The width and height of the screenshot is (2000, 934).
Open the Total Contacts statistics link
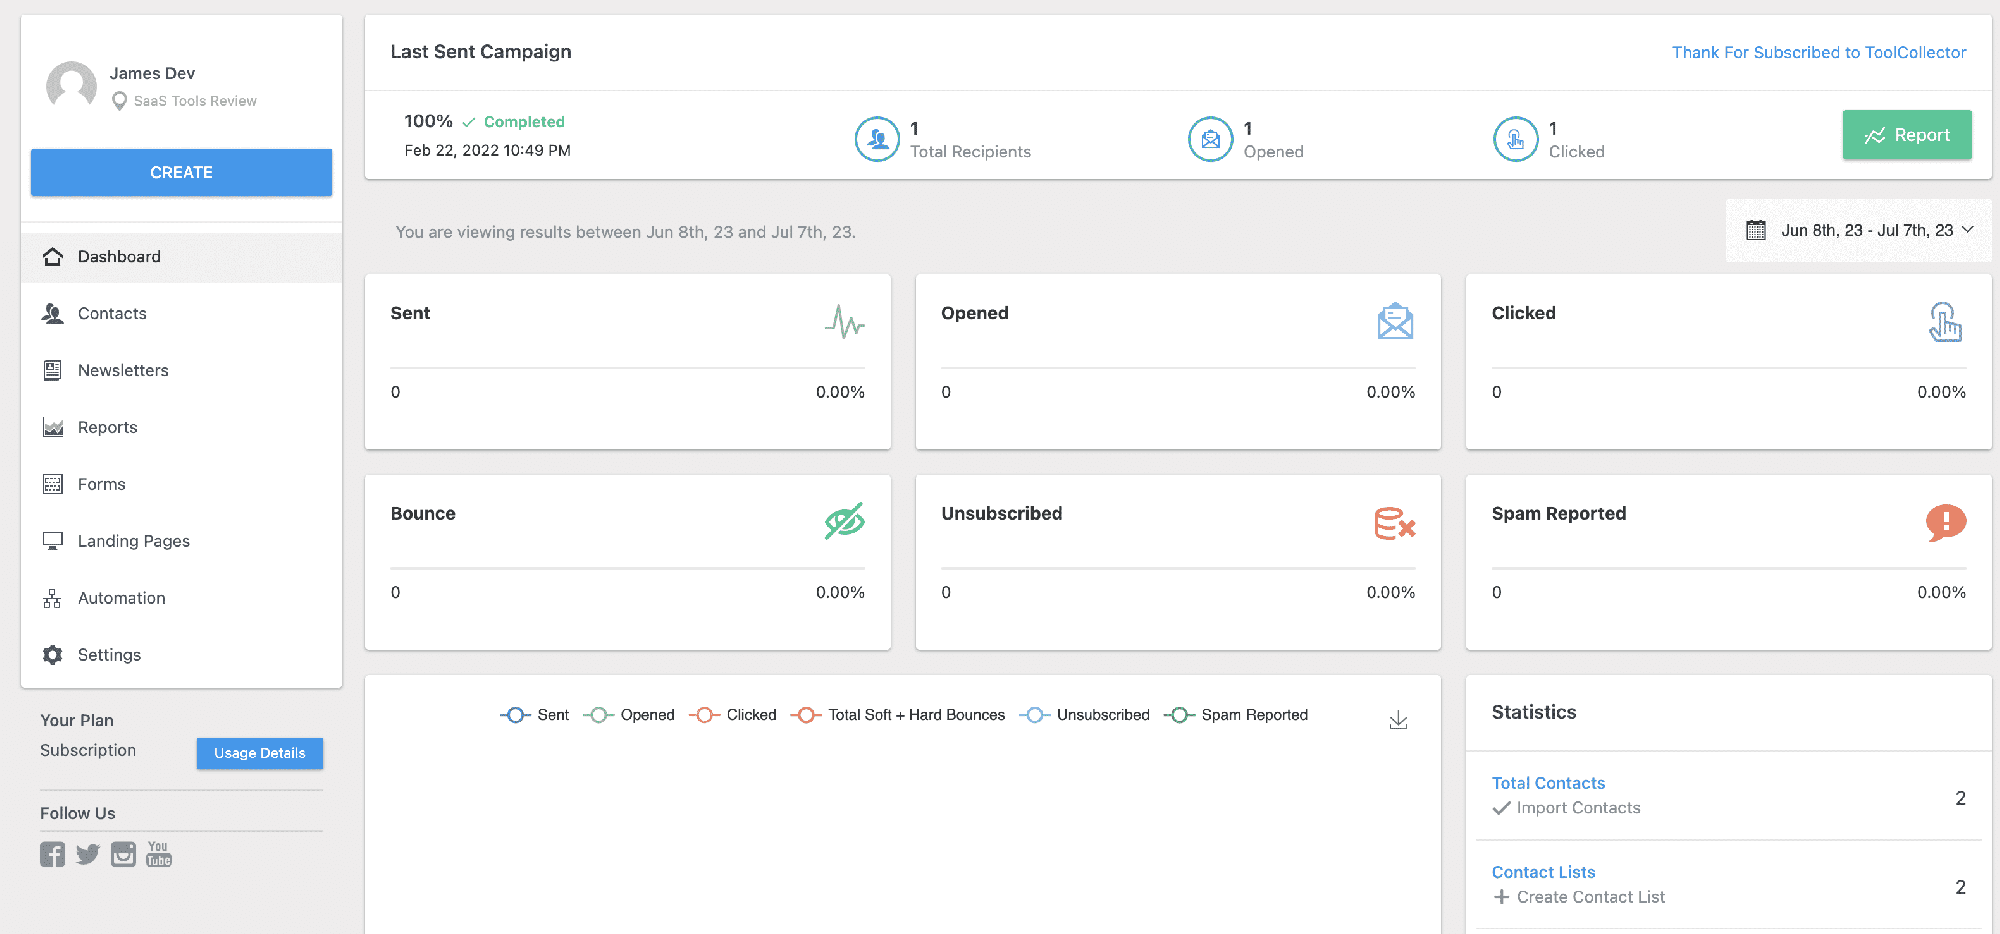tap(1548, 783)
